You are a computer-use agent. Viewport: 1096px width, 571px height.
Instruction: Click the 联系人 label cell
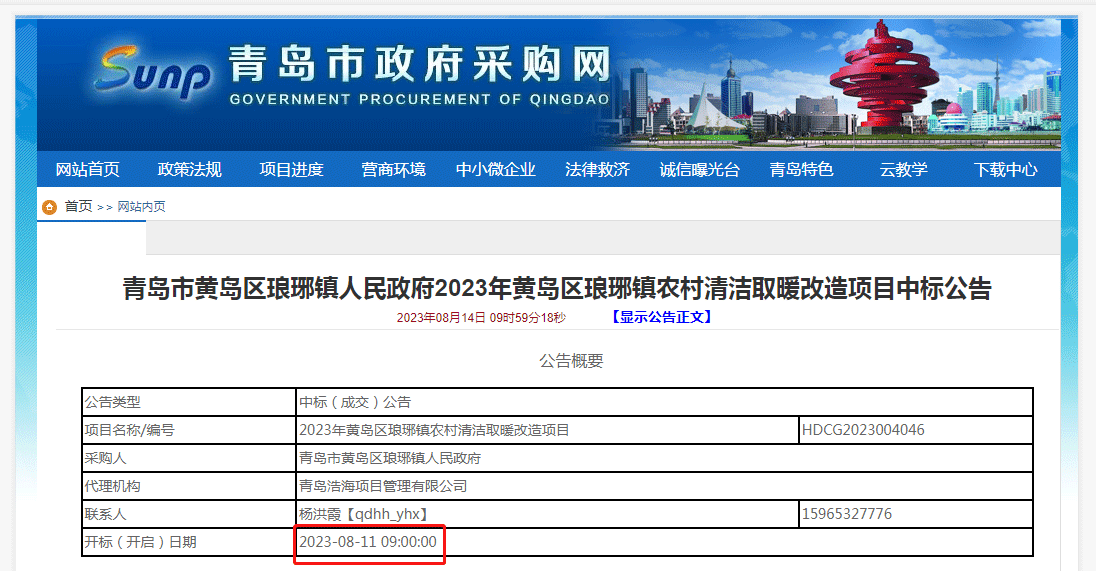pos(189,514)
